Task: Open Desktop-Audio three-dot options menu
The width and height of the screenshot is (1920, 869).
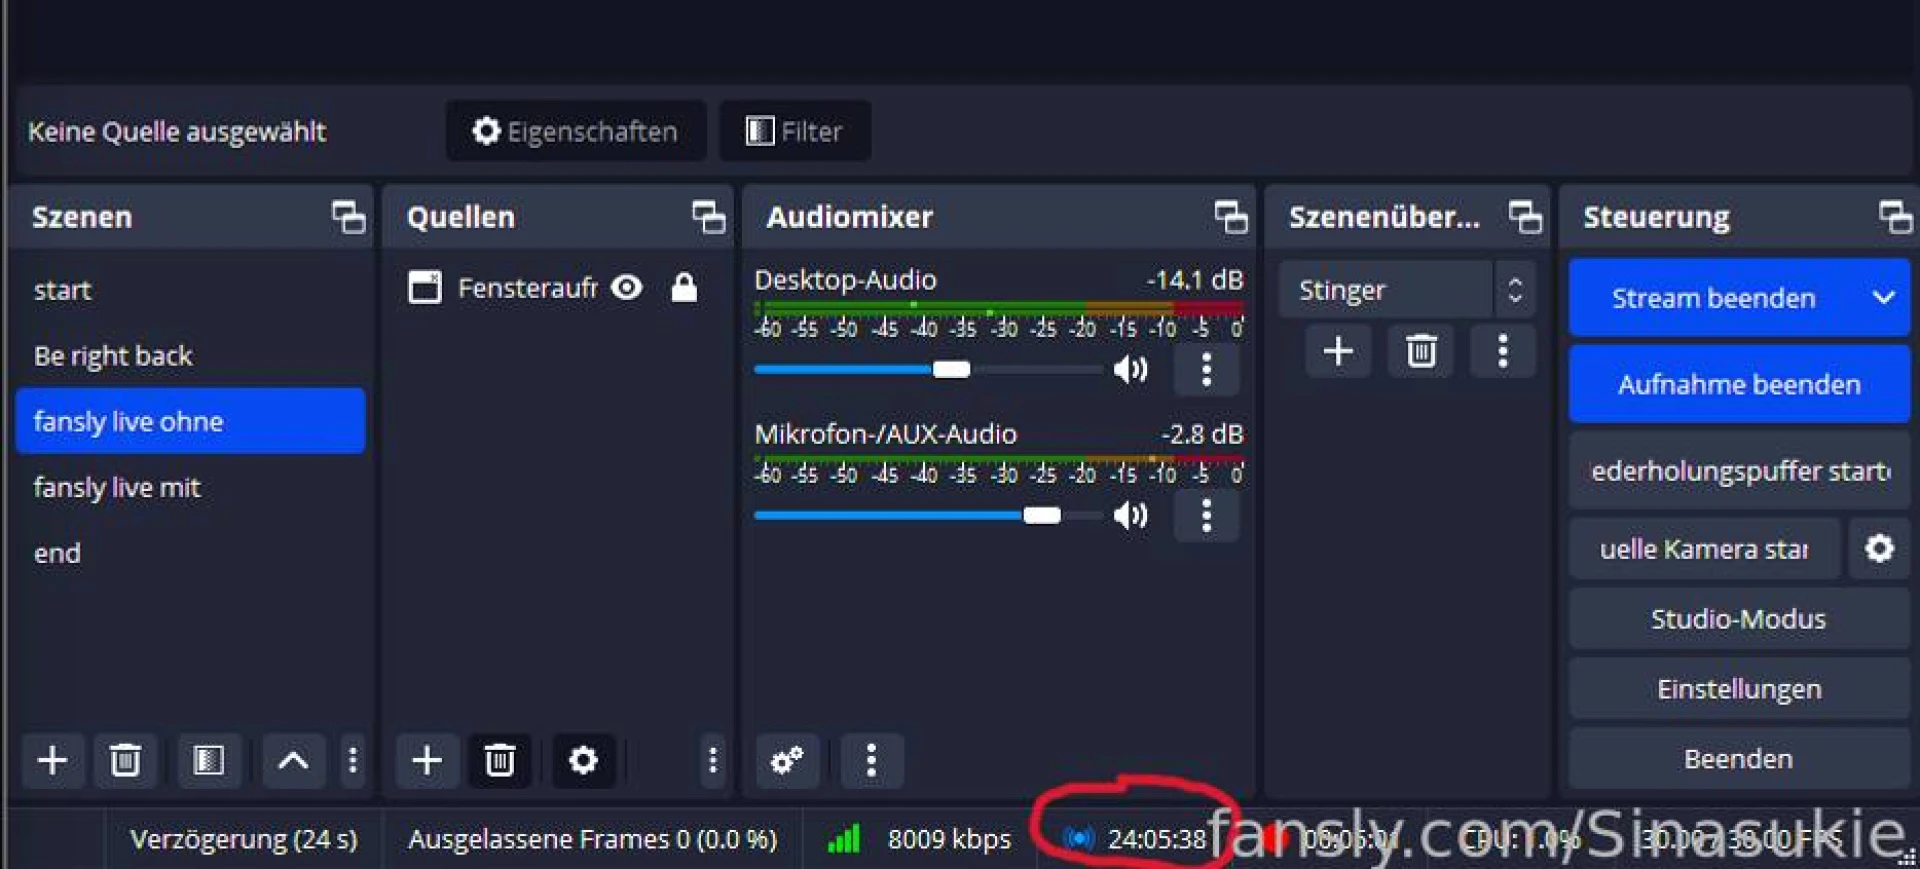Action: pyautogui.click(x=1206, y=370)
